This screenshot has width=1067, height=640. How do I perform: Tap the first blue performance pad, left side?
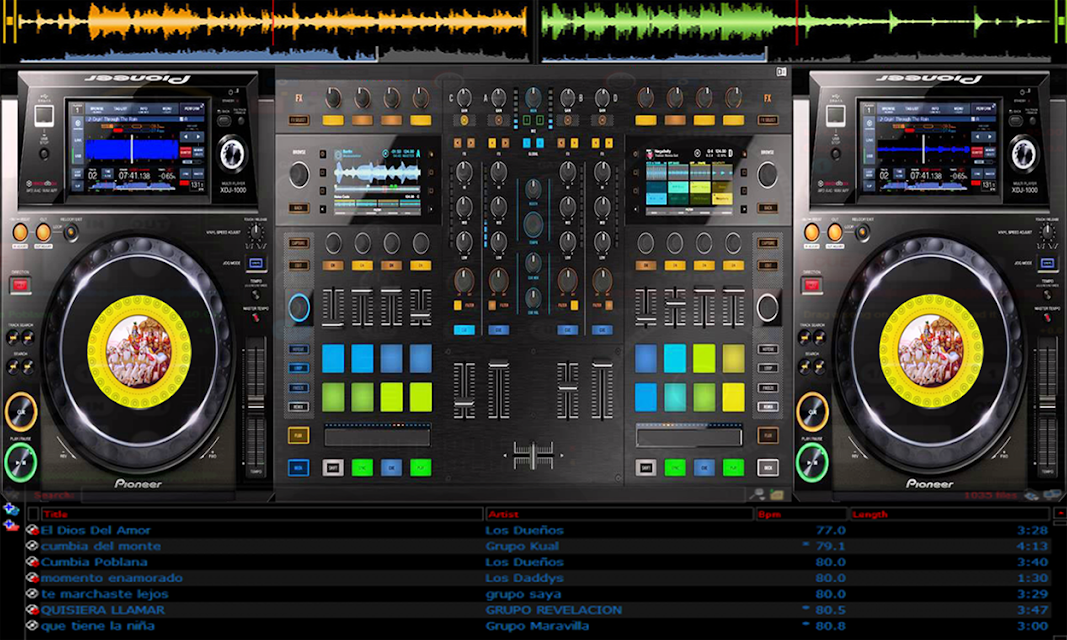tap(333, 358)
